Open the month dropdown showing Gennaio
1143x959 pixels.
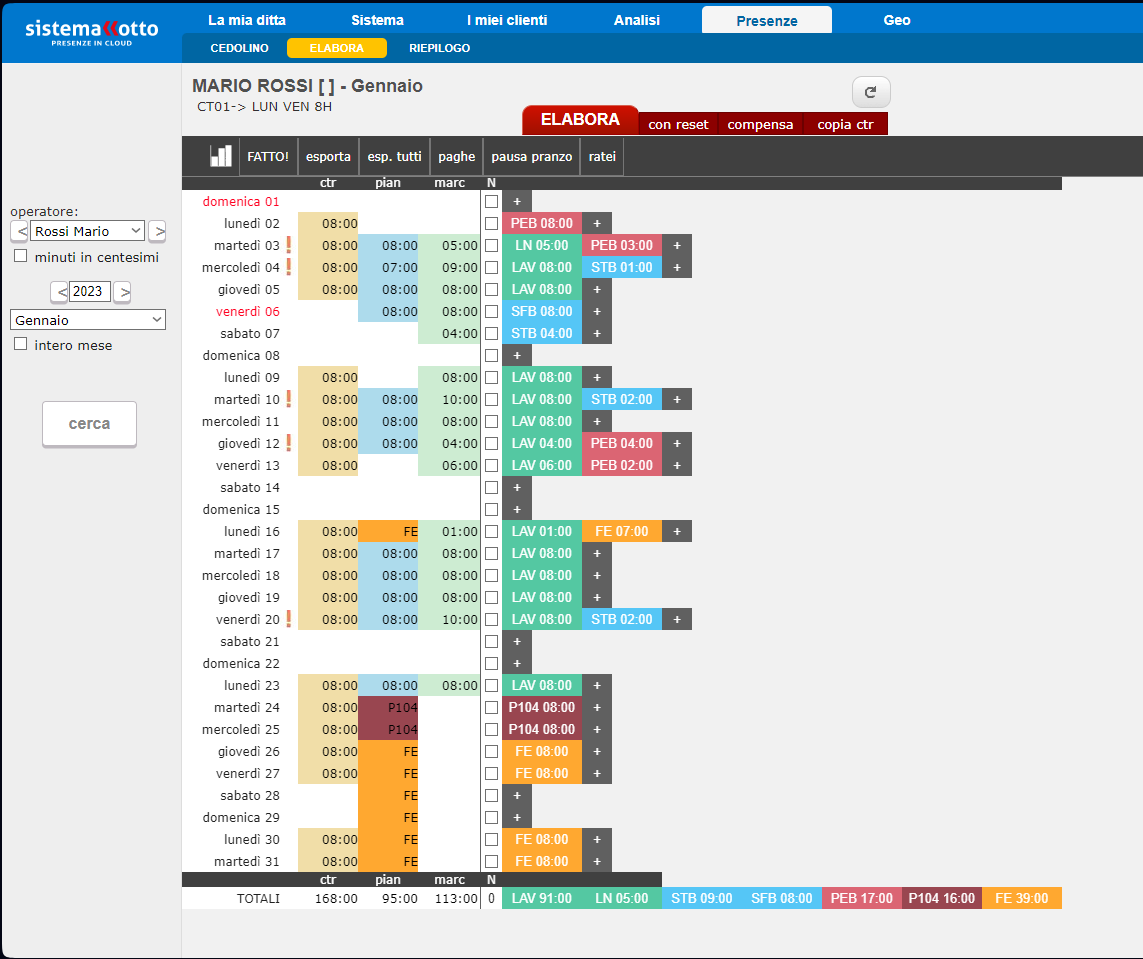point(87,319)
